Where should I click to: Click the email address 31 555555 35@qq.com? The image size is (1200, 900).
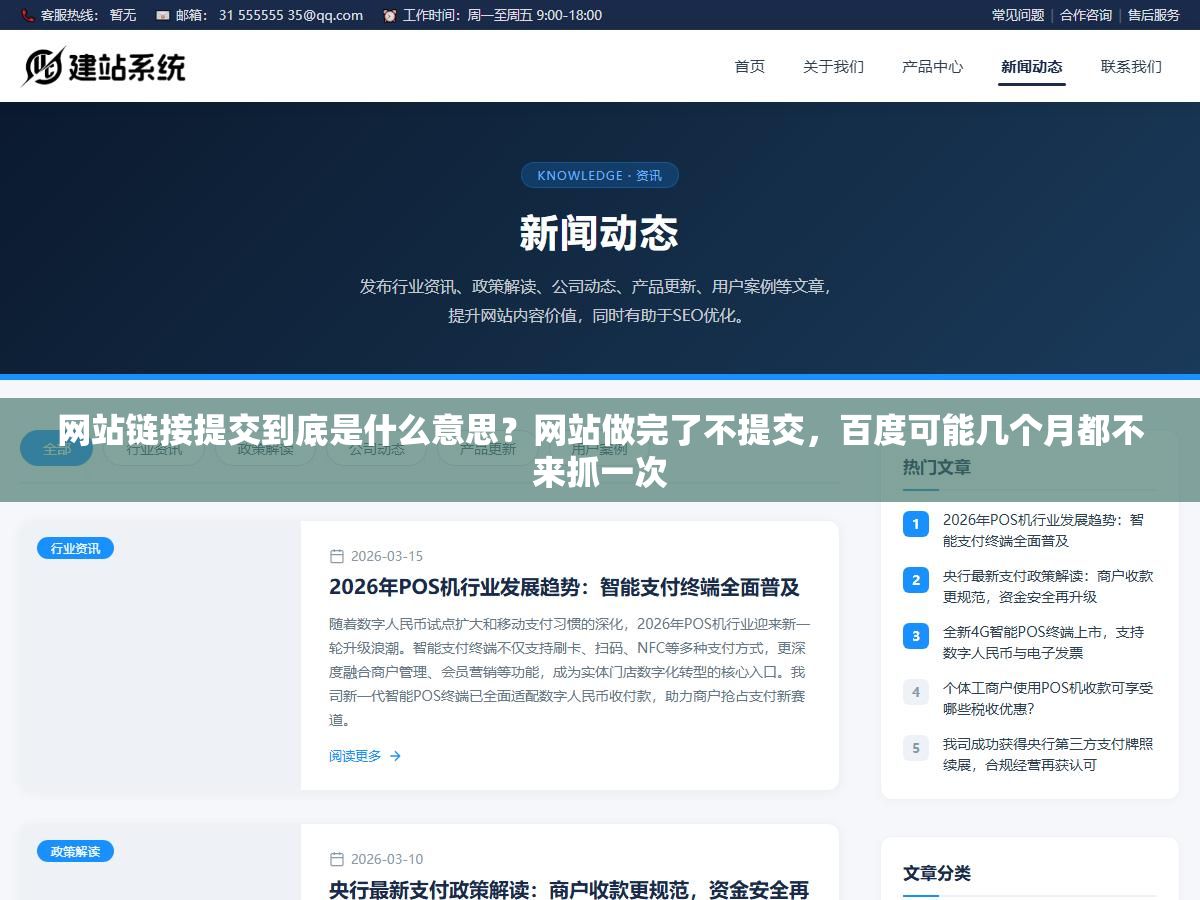click(x=291, y=15)
